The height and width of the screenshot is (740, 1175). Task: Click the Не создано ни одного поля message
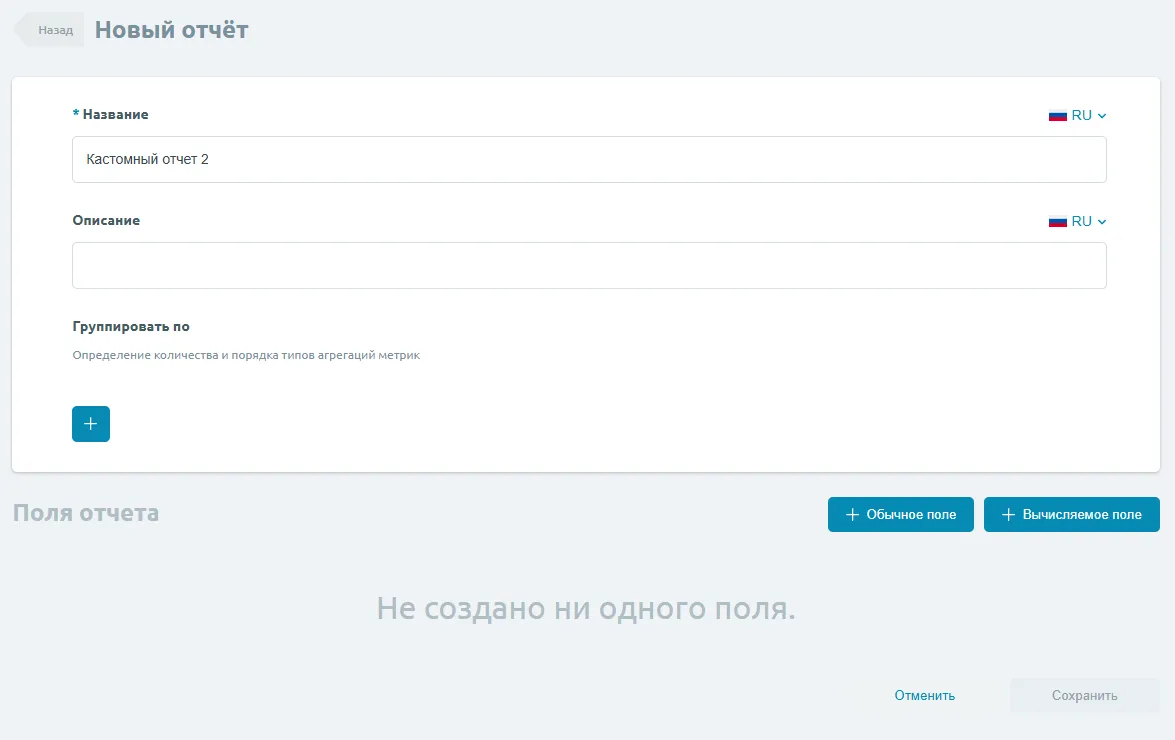click(x=586, y=608)
